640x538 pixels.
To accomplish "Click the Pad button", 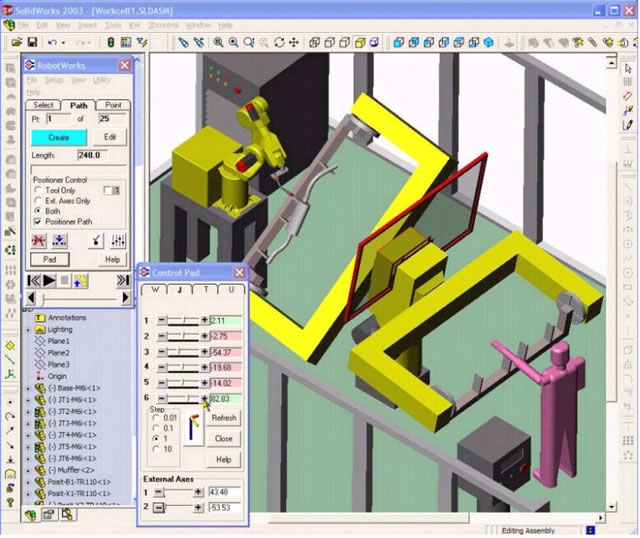I will click(50, 259).
